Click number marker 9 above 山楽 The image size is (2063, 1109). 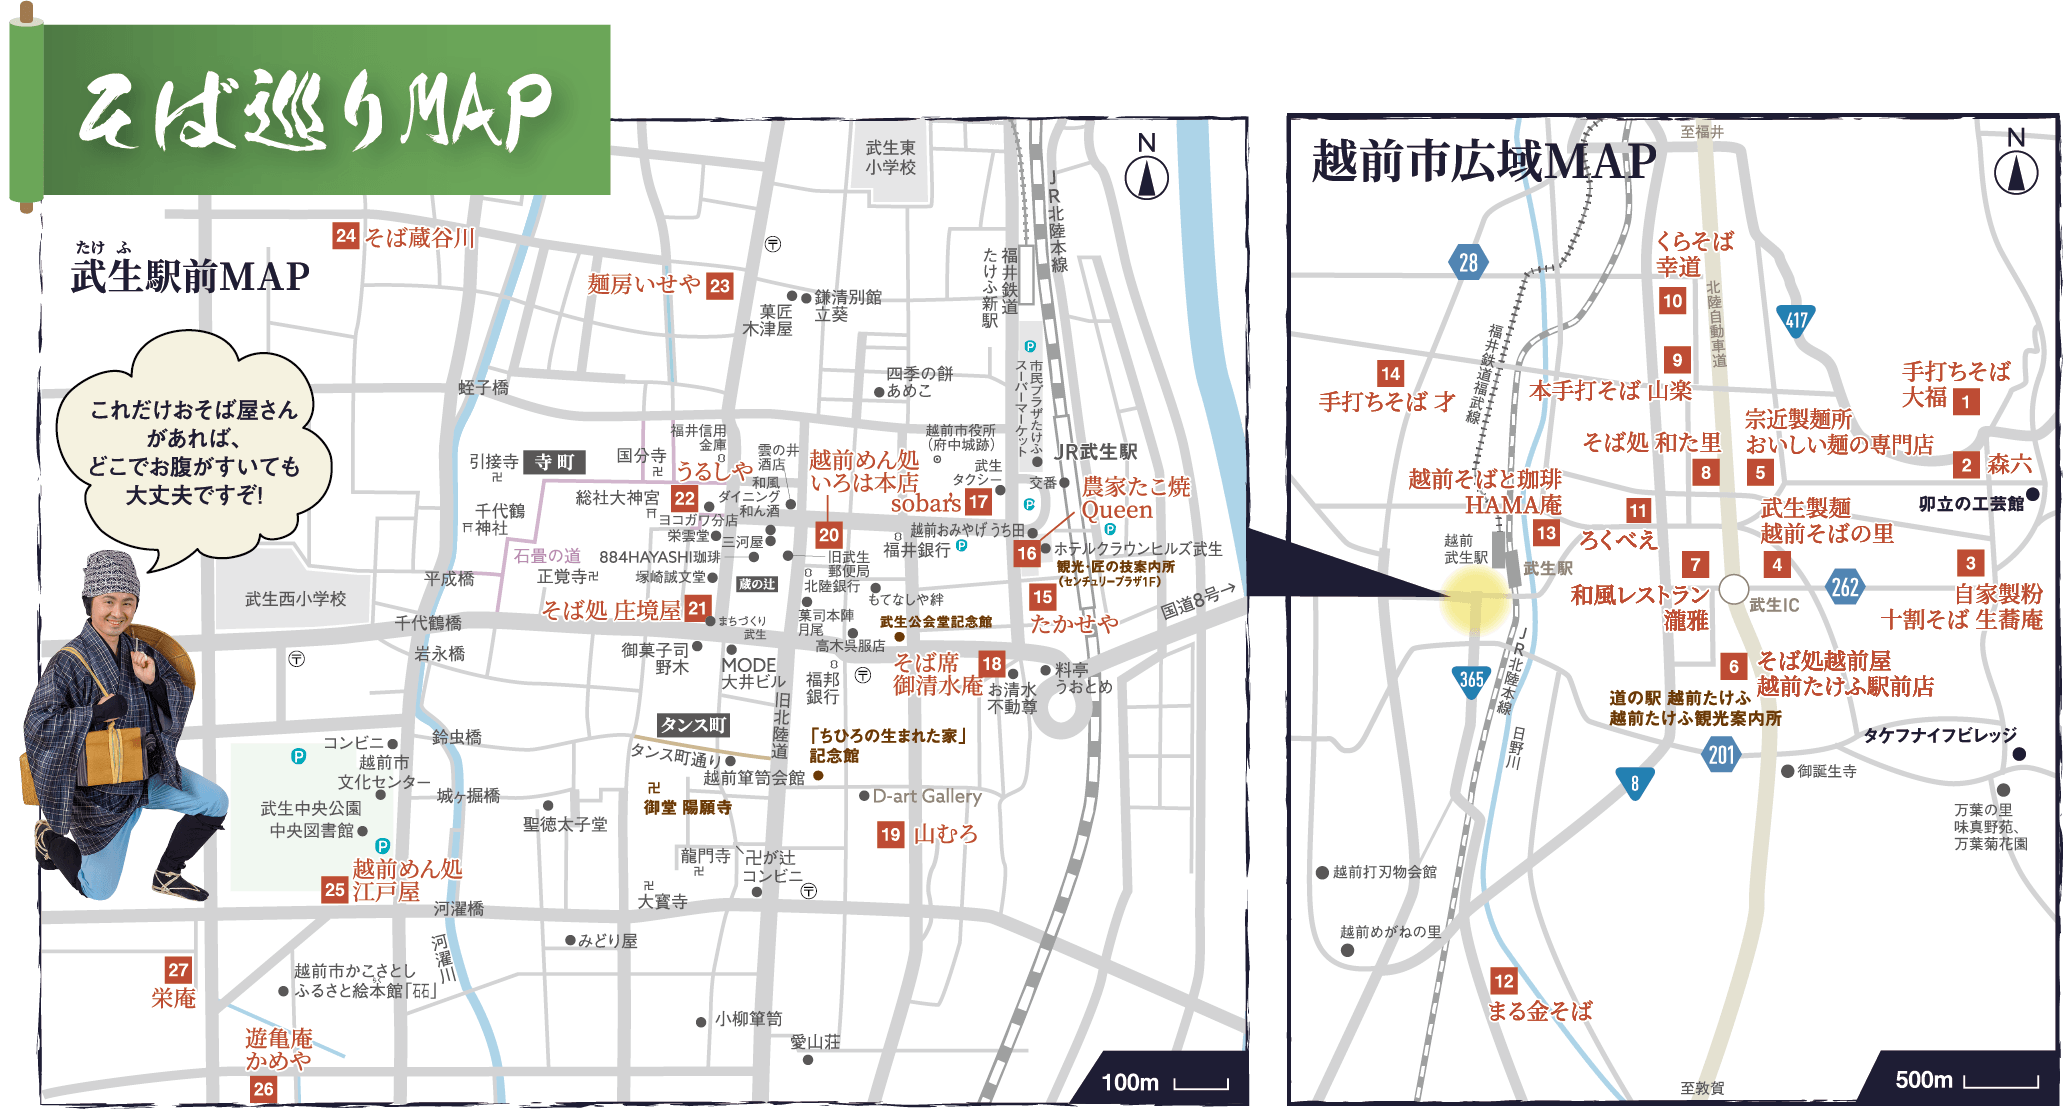(1677, 359)
